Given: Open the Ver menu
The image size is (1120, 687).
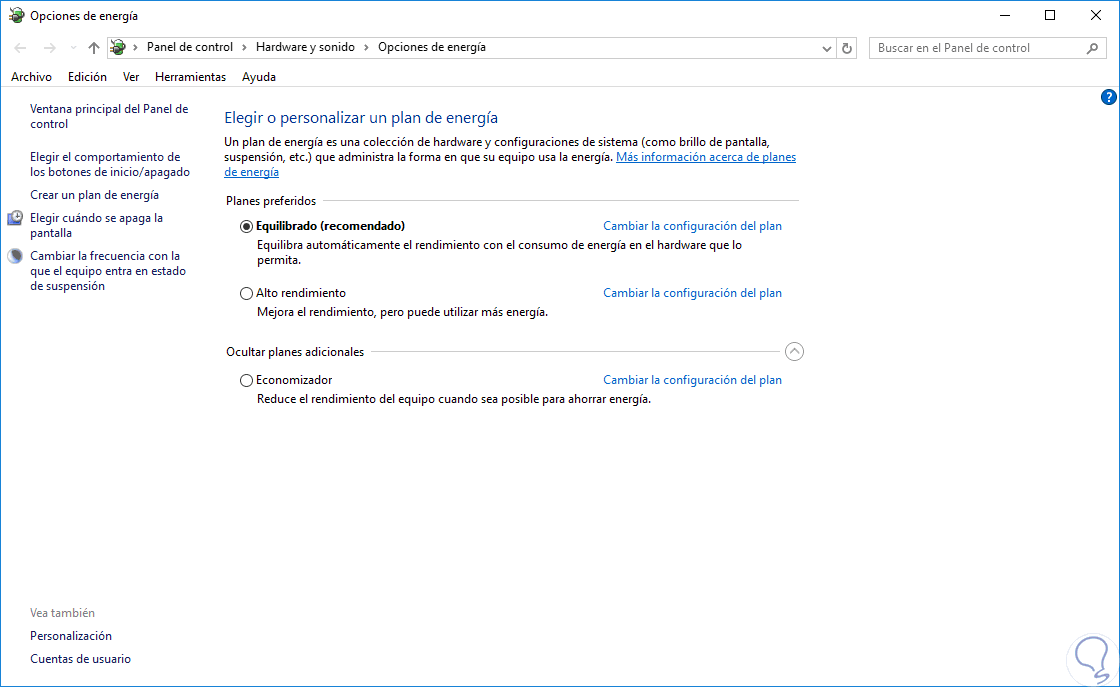Looking at the screenshot, I should point(131,76).
